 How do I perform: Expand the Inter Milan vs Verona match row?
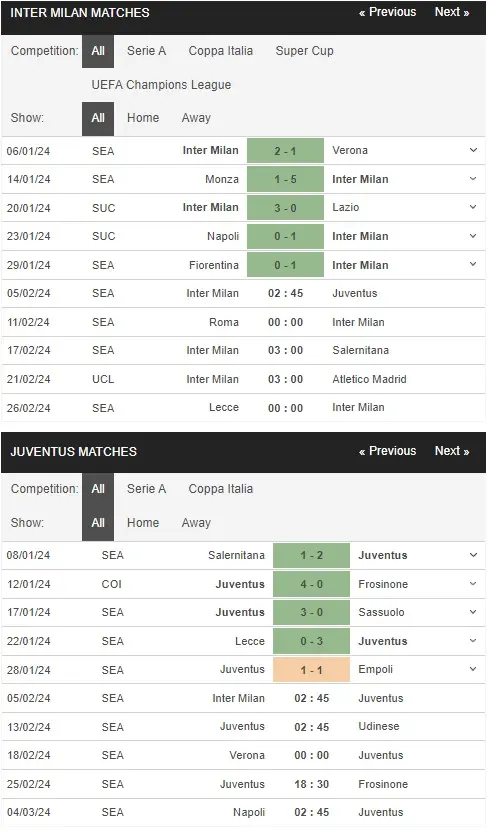(473, 150)
